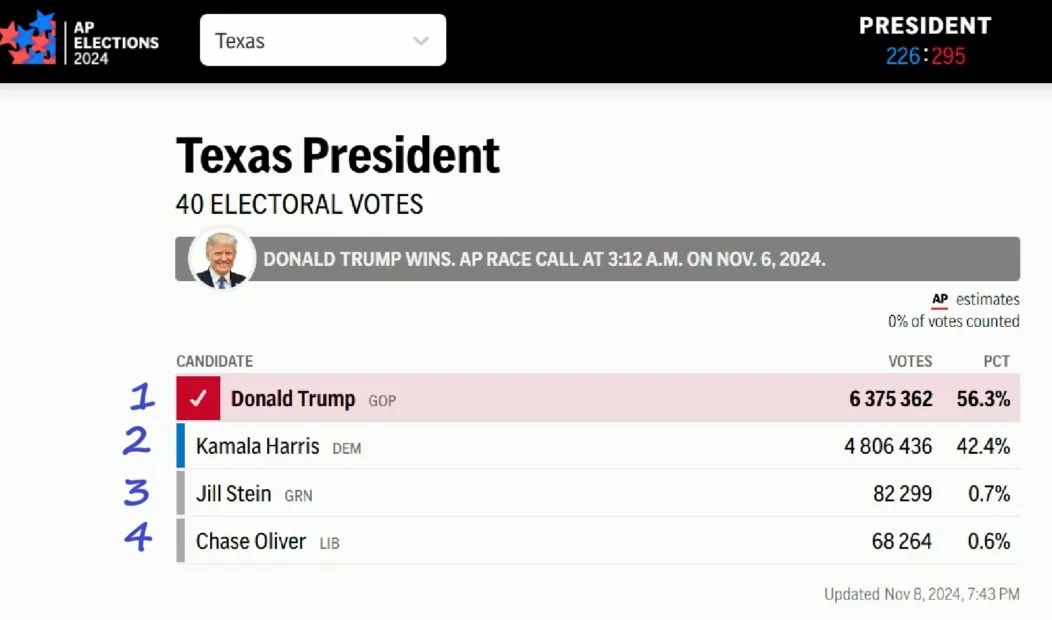Image resolution: width=1052 pixels, height=620 pixels.
Task: Click the red winner checkmark icon
Action: pyautogui.click(x=198, y=399)
